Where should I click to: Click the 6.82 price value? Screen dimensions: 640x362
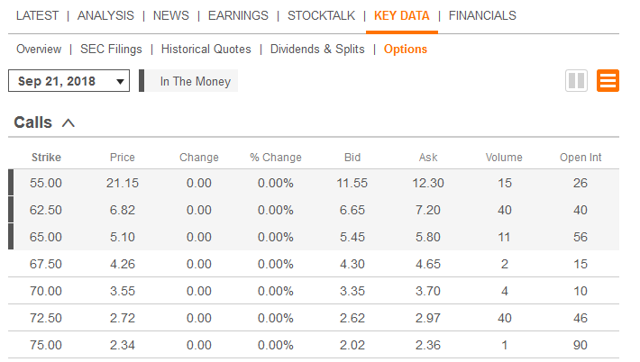coord(122,210)
